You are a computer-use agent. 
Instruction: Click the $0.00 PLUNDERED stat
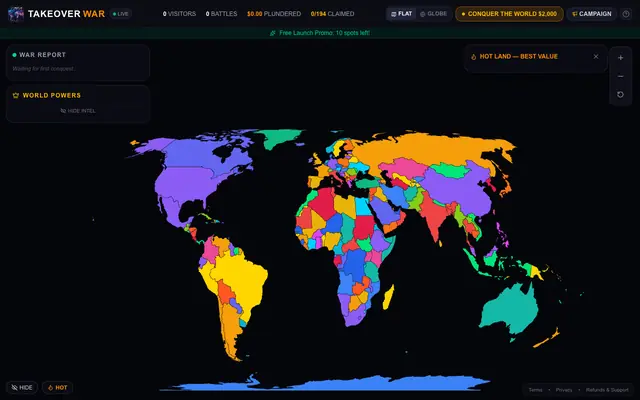[274, 14]
